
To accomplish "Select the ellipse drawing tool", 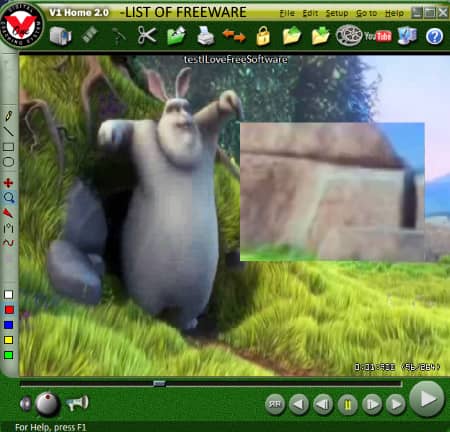I will (9, 162).
